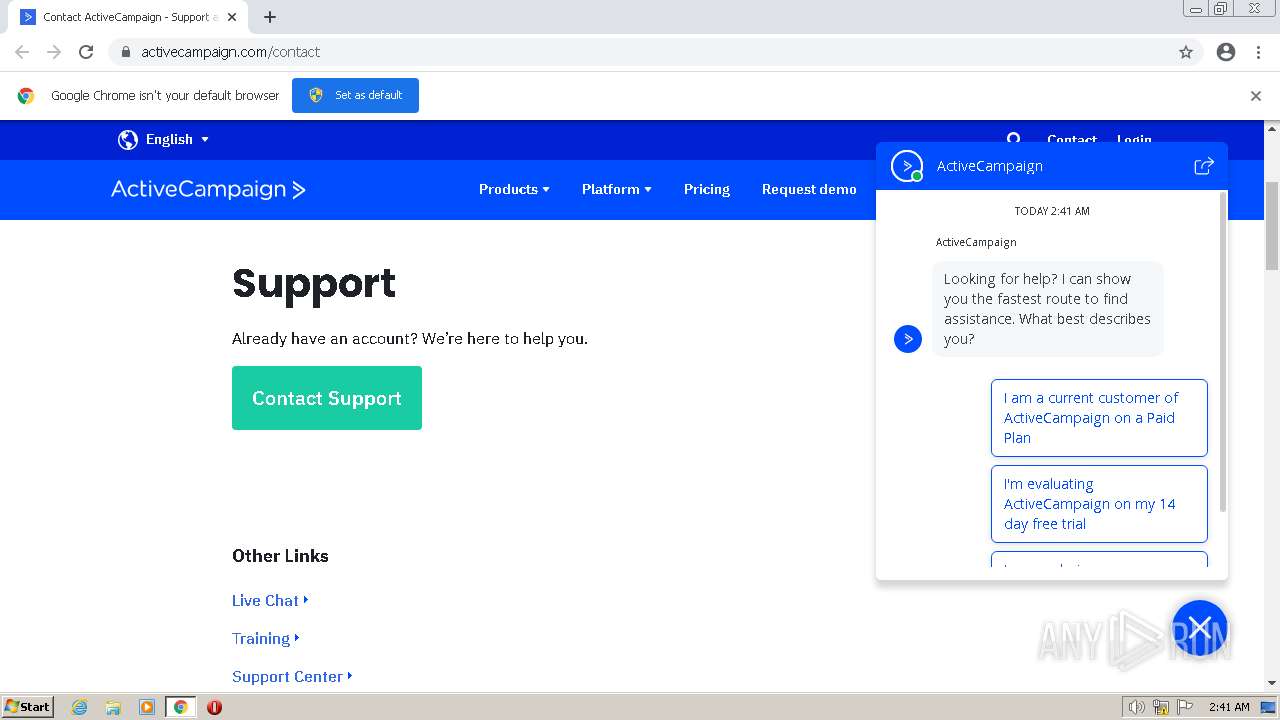Bookmark this page with the star icon
The width and height of the screenshot is (1280, 720).
[x=1186, y=52]
